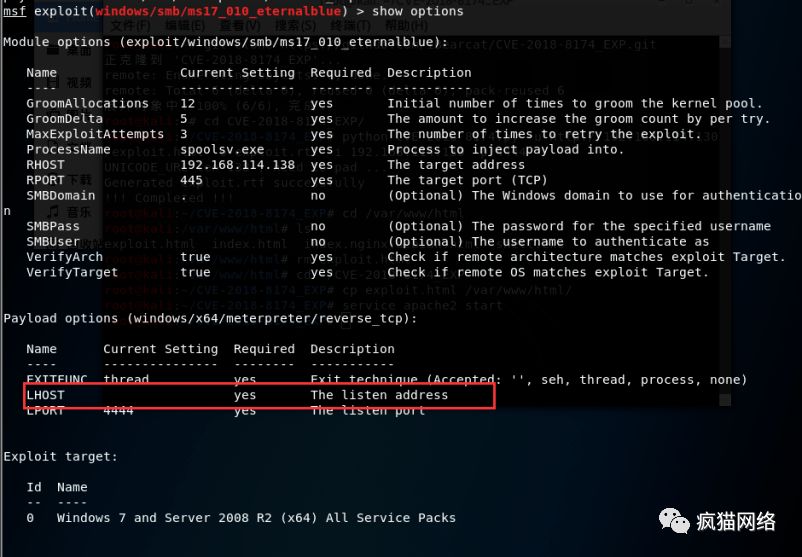
Task: Click the VerifyTarget option name
Action: coord(72,272)
